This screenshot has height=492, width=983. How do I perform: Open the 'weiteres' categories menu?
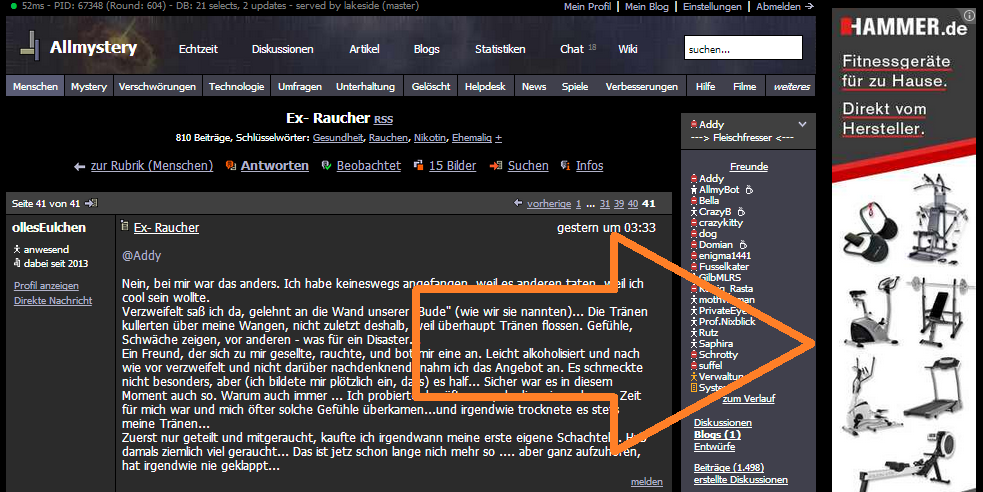791,87
